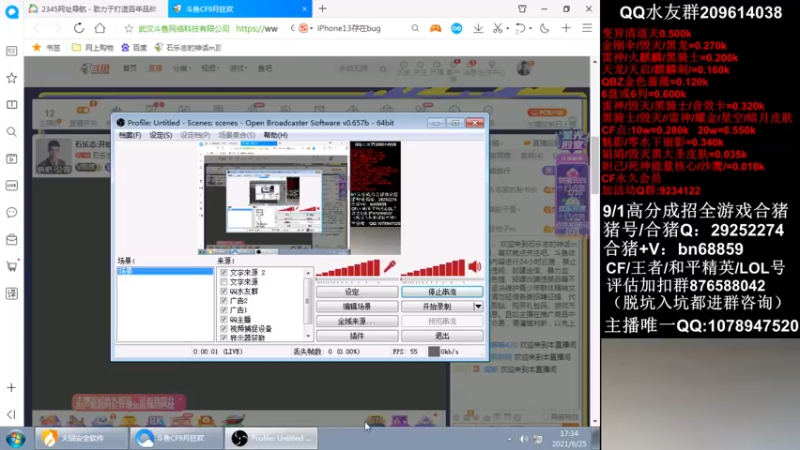Add a sidebar app with the plus icon
800x450 pixels.
[11, 388]
